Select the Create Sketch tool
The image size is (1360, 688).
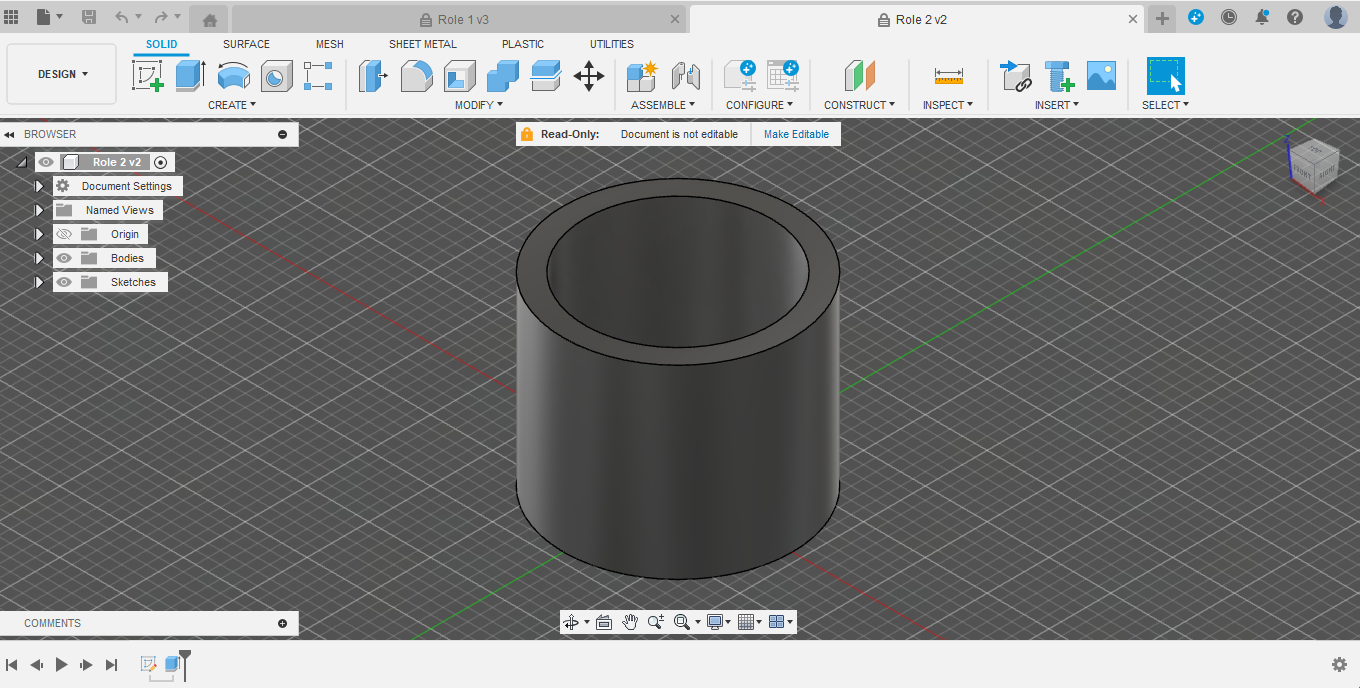148,76
